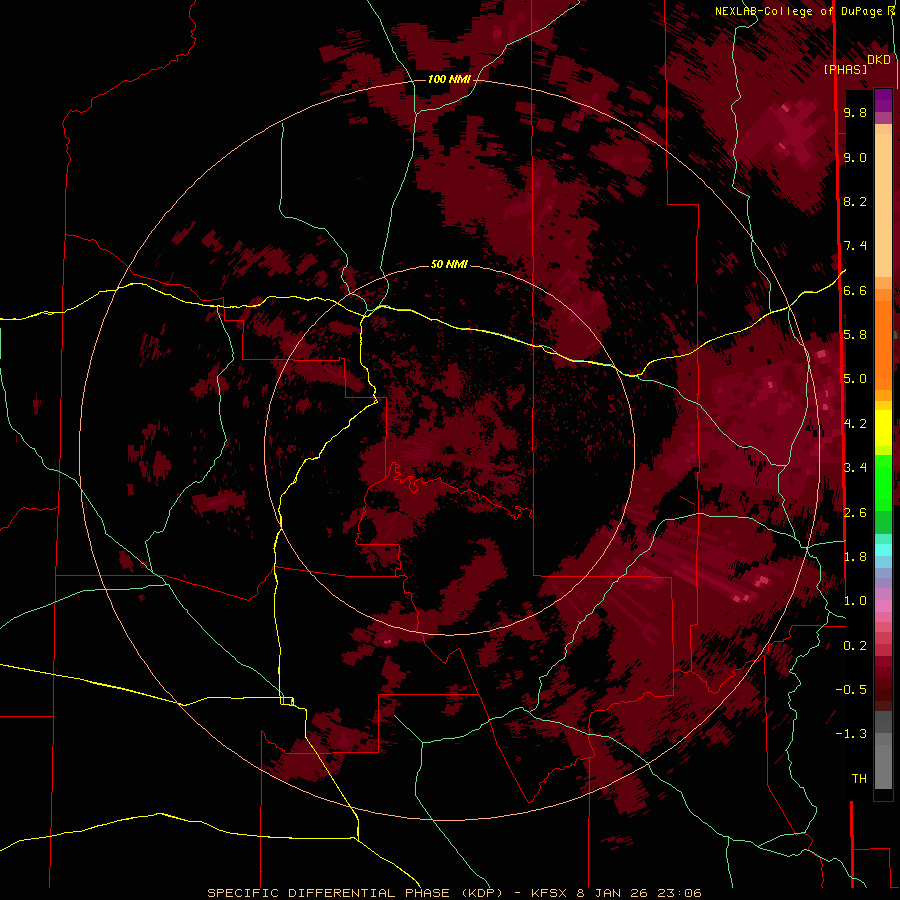Click the 7.4 value on the color scale
Image resolution: width=900 pixels, height=900 pixels.
pyautogui.click(x=855, y=246)
